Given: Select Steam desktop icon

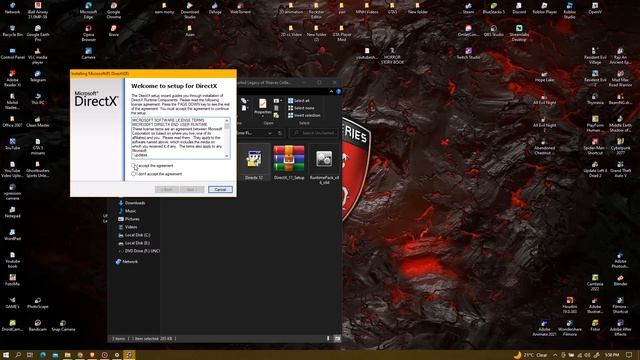Looking at the screenshot, I should [x=468, y=8].
